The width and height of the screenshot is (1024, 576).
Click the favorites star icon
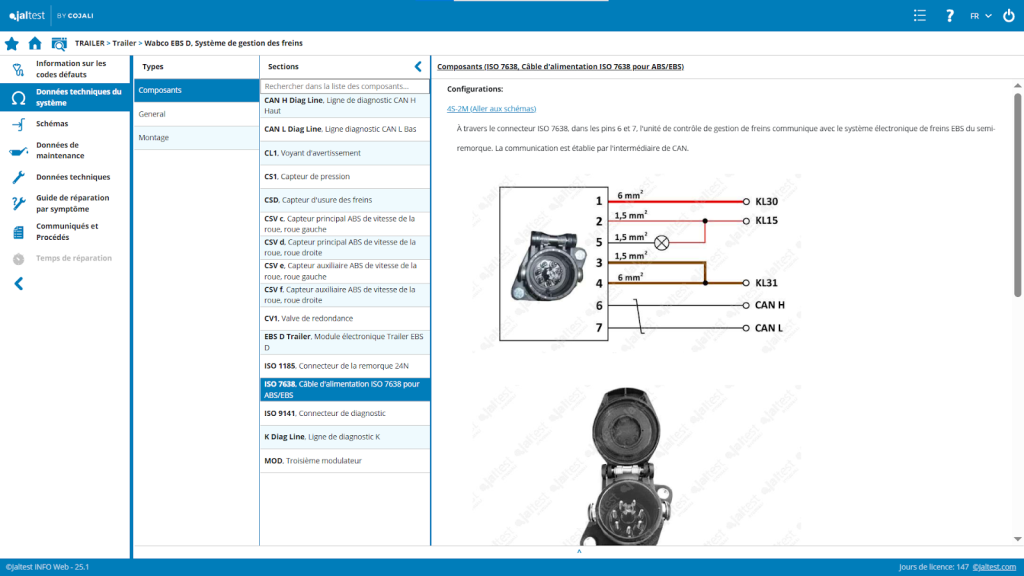[x=12, y=43]
